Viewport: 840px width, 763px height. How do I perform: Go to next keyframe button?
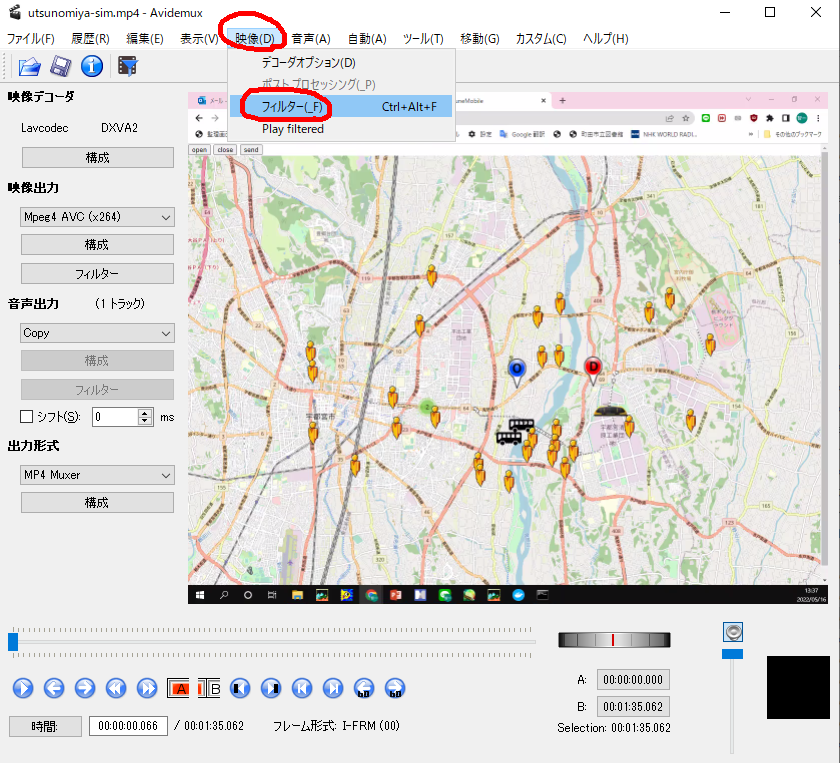click(x=147, y=688)
